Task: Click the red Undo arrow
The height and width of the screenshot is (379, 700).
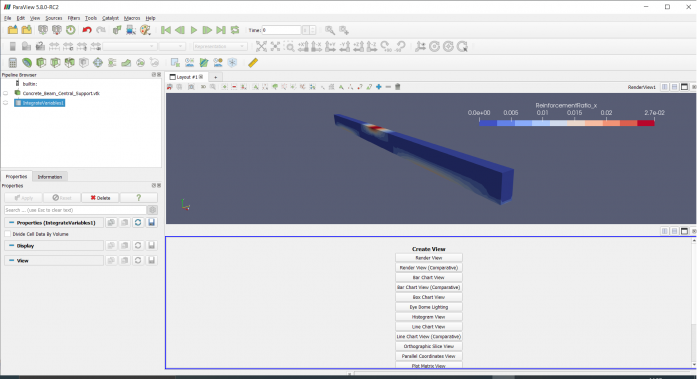Action: [x=87, y=30]
